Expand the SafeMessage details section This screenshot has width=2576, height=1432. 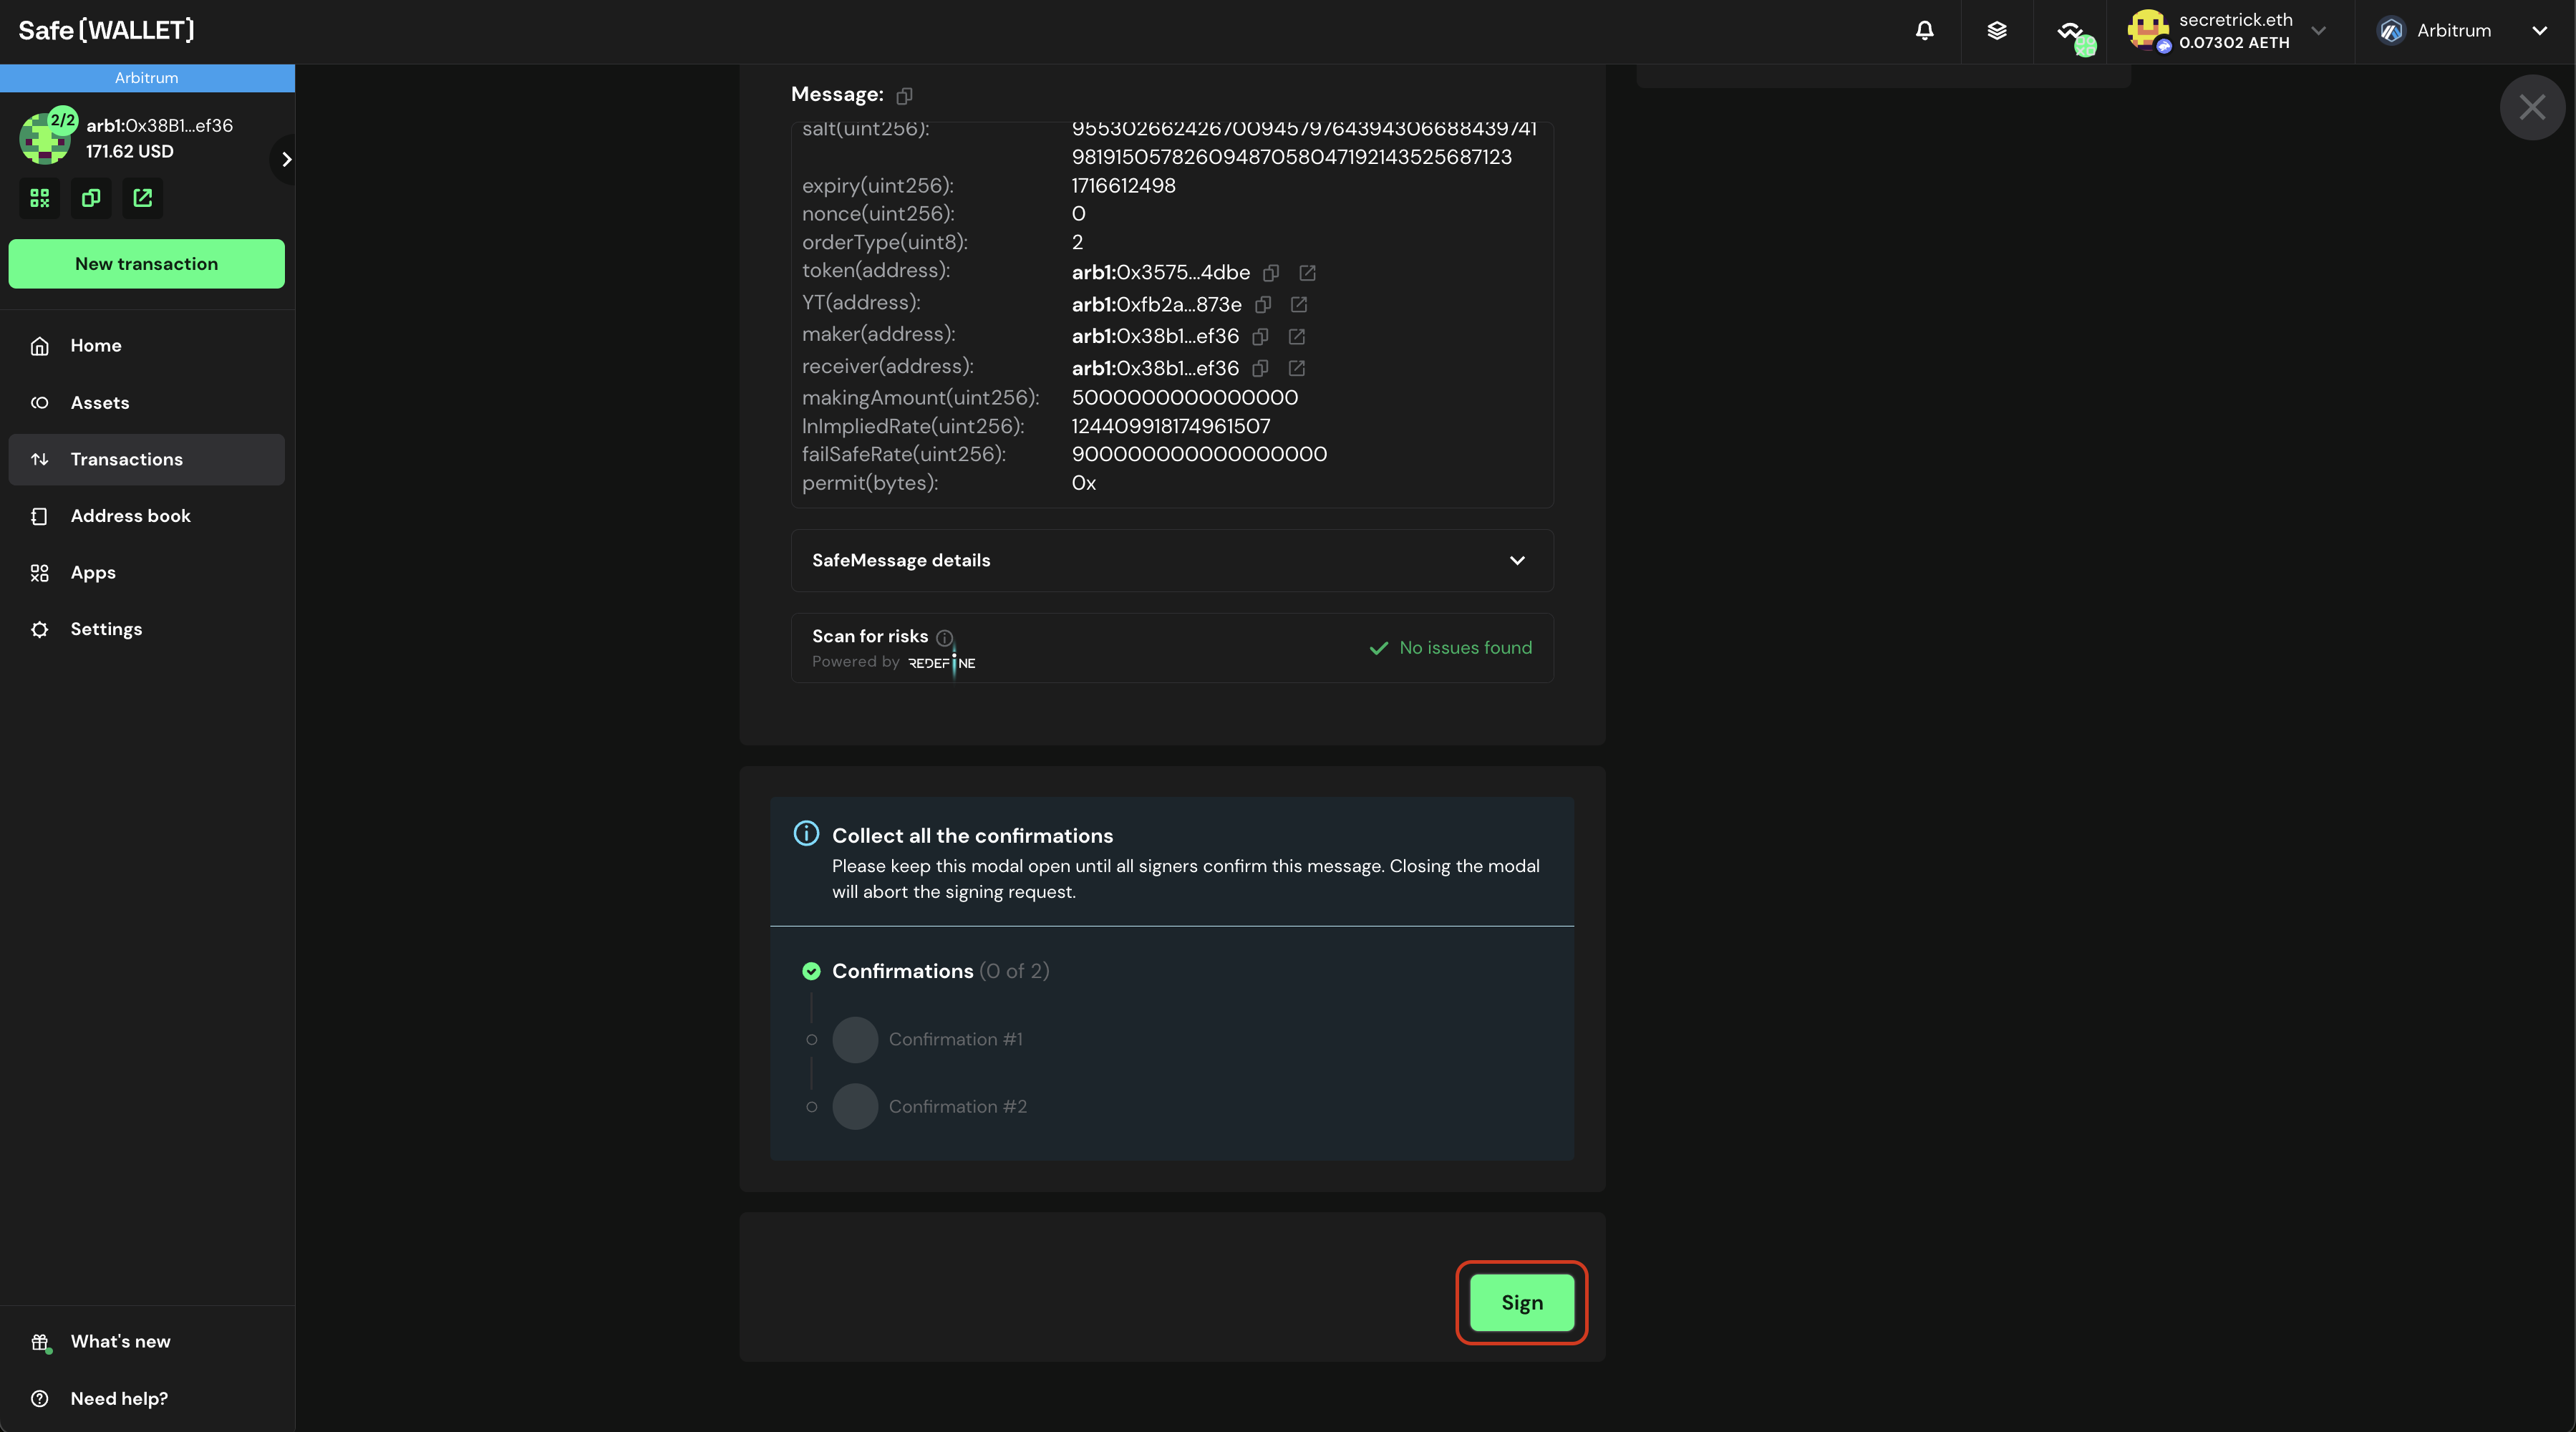1517,561
